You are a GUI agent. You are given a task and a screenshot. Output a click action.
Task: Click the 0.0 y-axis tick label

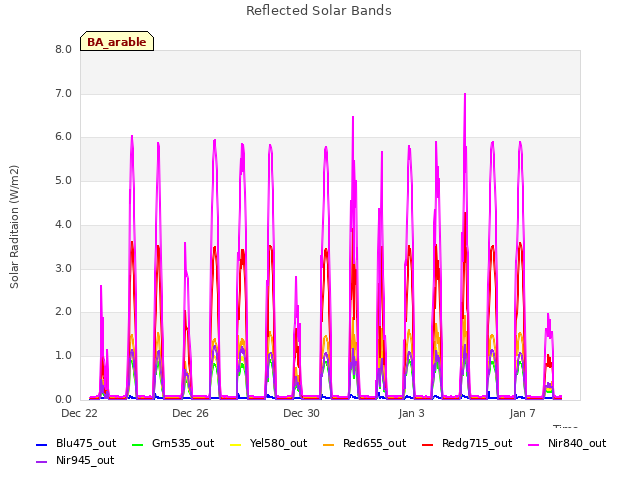click(x=63, y=399)
